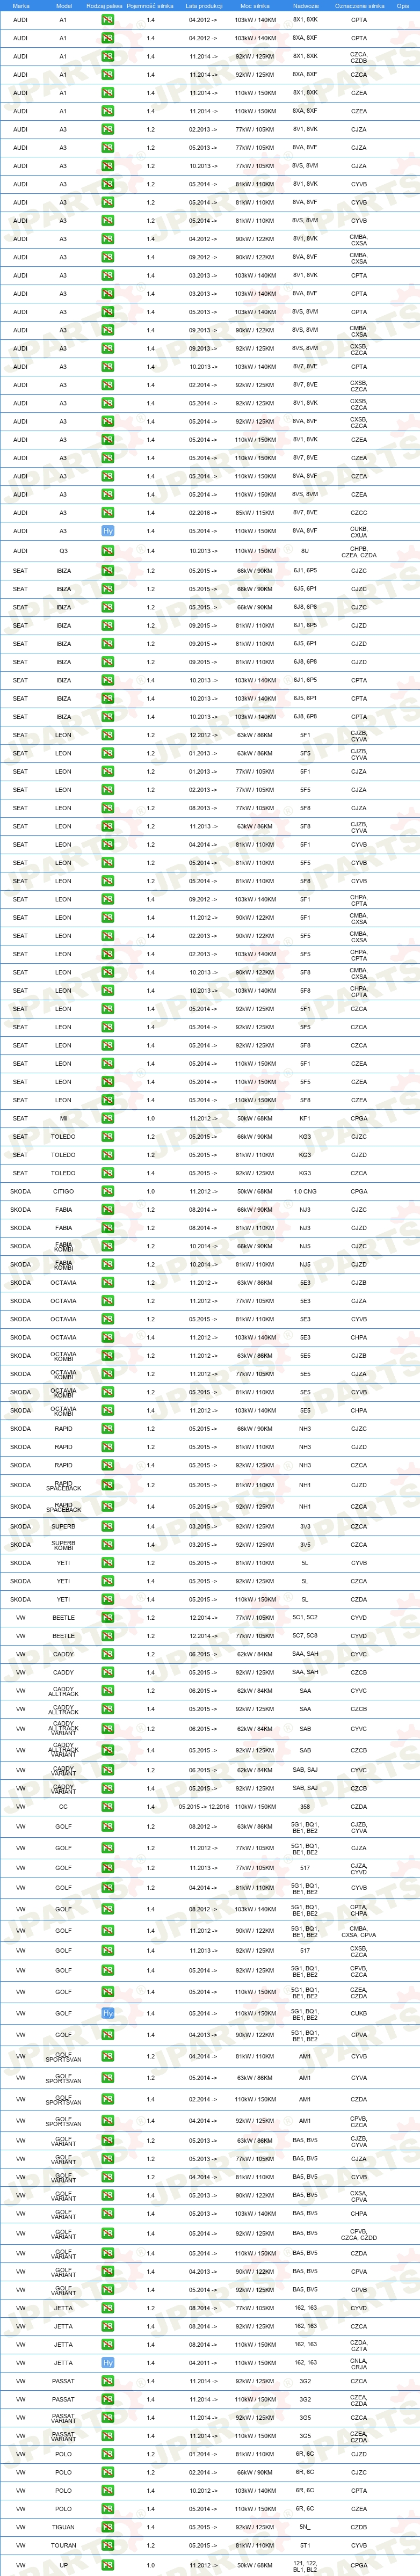Click the KF1 body cell in Mii row
420x2576 pixels.
(x=305, y=1118)
